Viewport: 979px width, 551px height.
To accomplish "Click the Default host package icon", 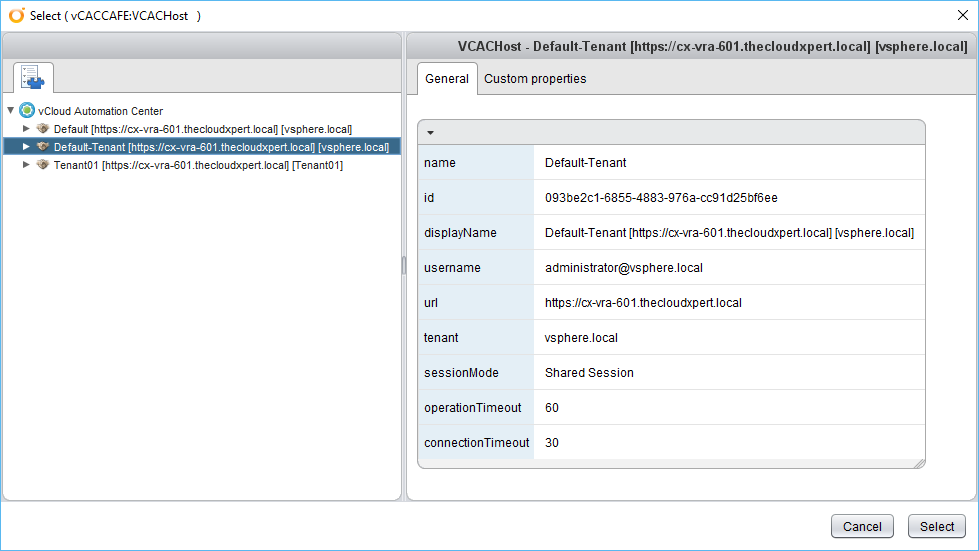I will pyautogui.click(x=43, y=129).
